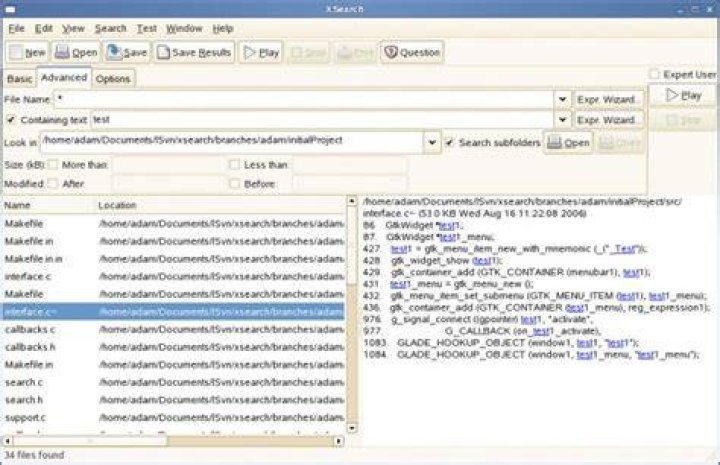This screenshot has width=720, height=465.
Task: Start search with the toolbar Play button
Action: click(x=261, y=52)
